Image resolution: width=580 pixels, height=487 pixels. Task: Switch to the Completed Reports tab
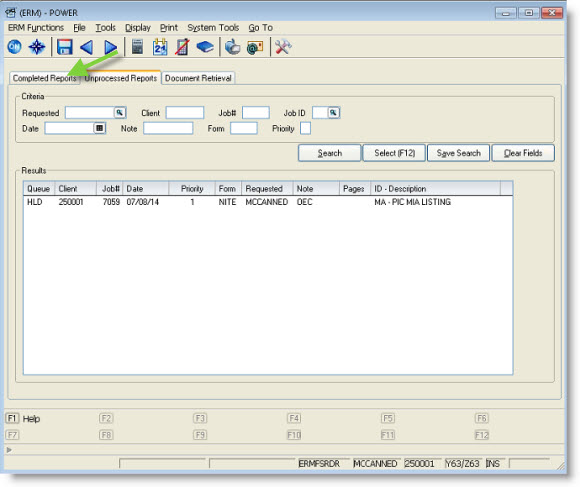44,78
